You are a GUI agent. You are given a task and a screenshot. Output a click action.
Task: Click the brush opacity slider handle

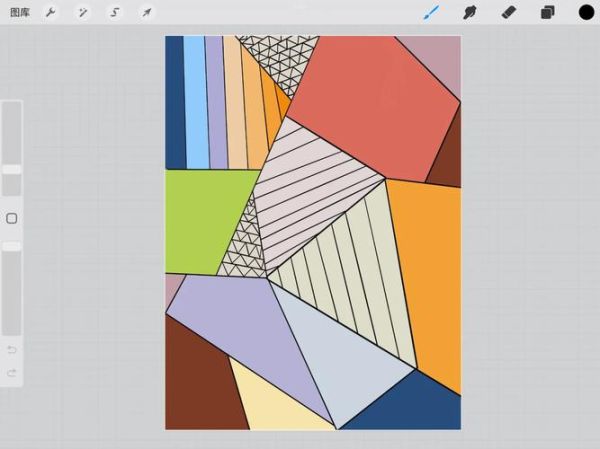tap(12, 246)
